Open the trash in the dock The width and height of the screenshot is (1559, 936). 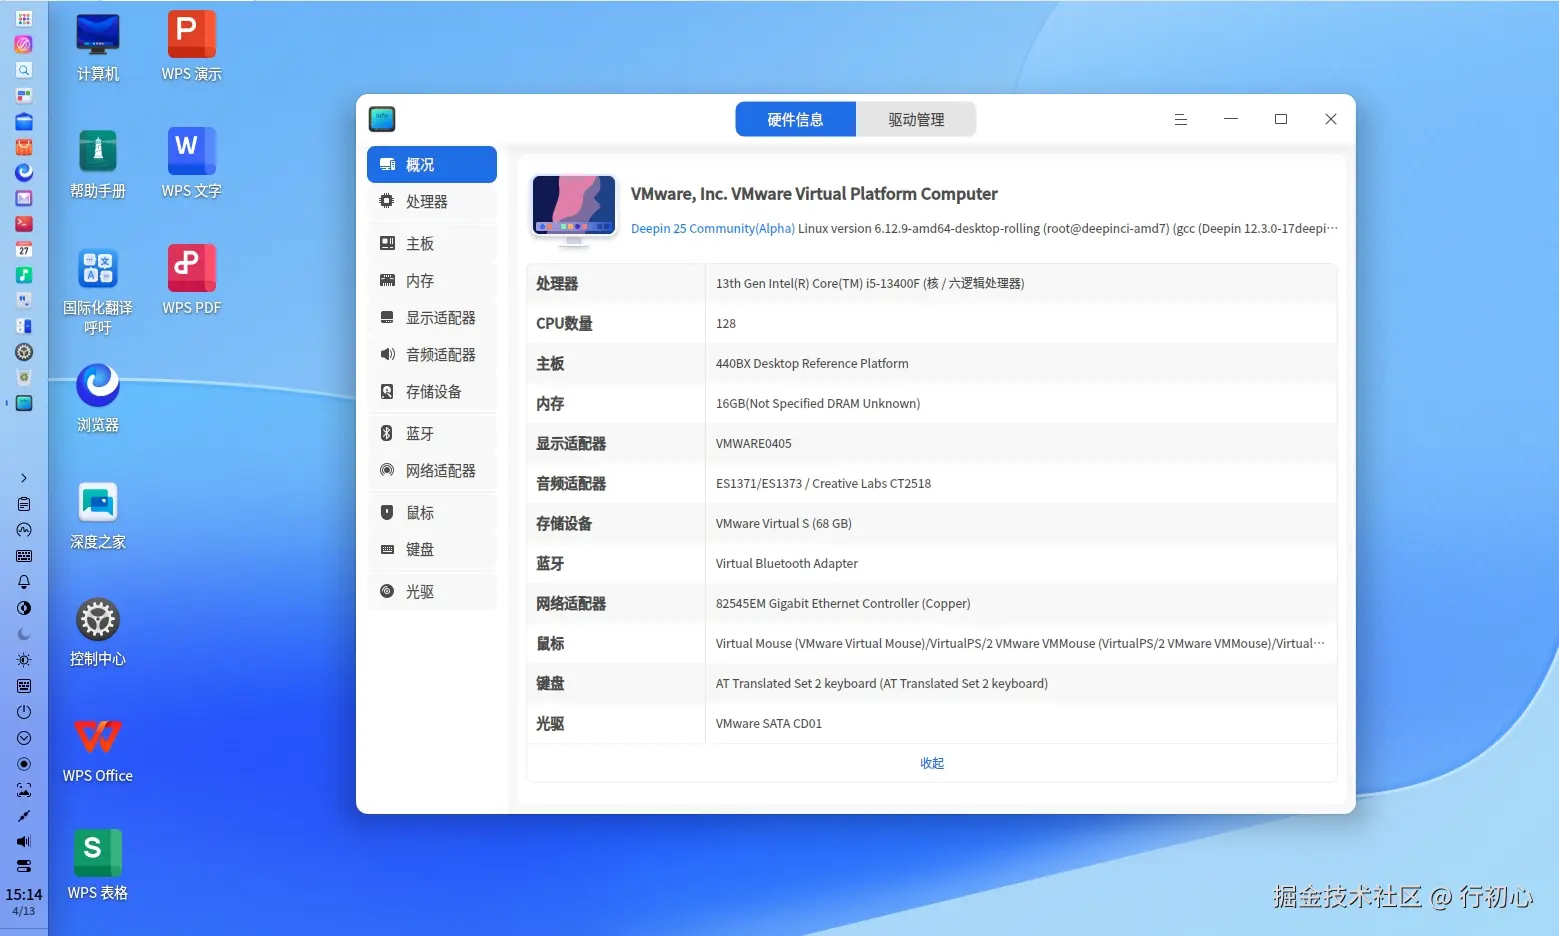[x=24, y=378]
